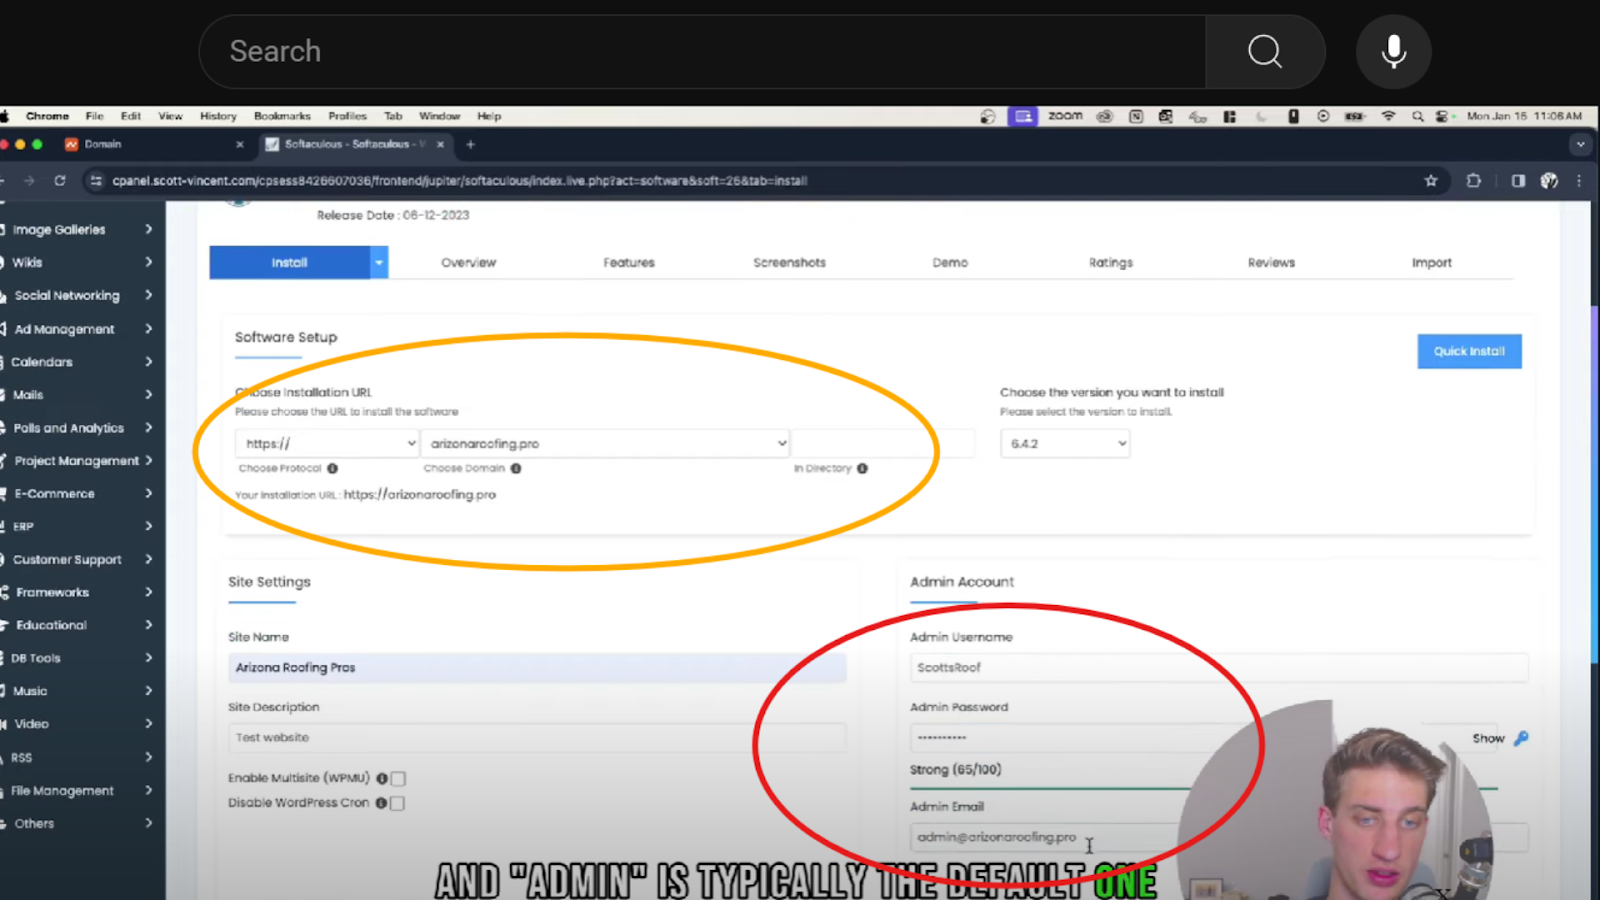This screenshot has height=900, width=1600.
Task: Open the Install tab dropdown arrow
Action: tap(379, 262)
